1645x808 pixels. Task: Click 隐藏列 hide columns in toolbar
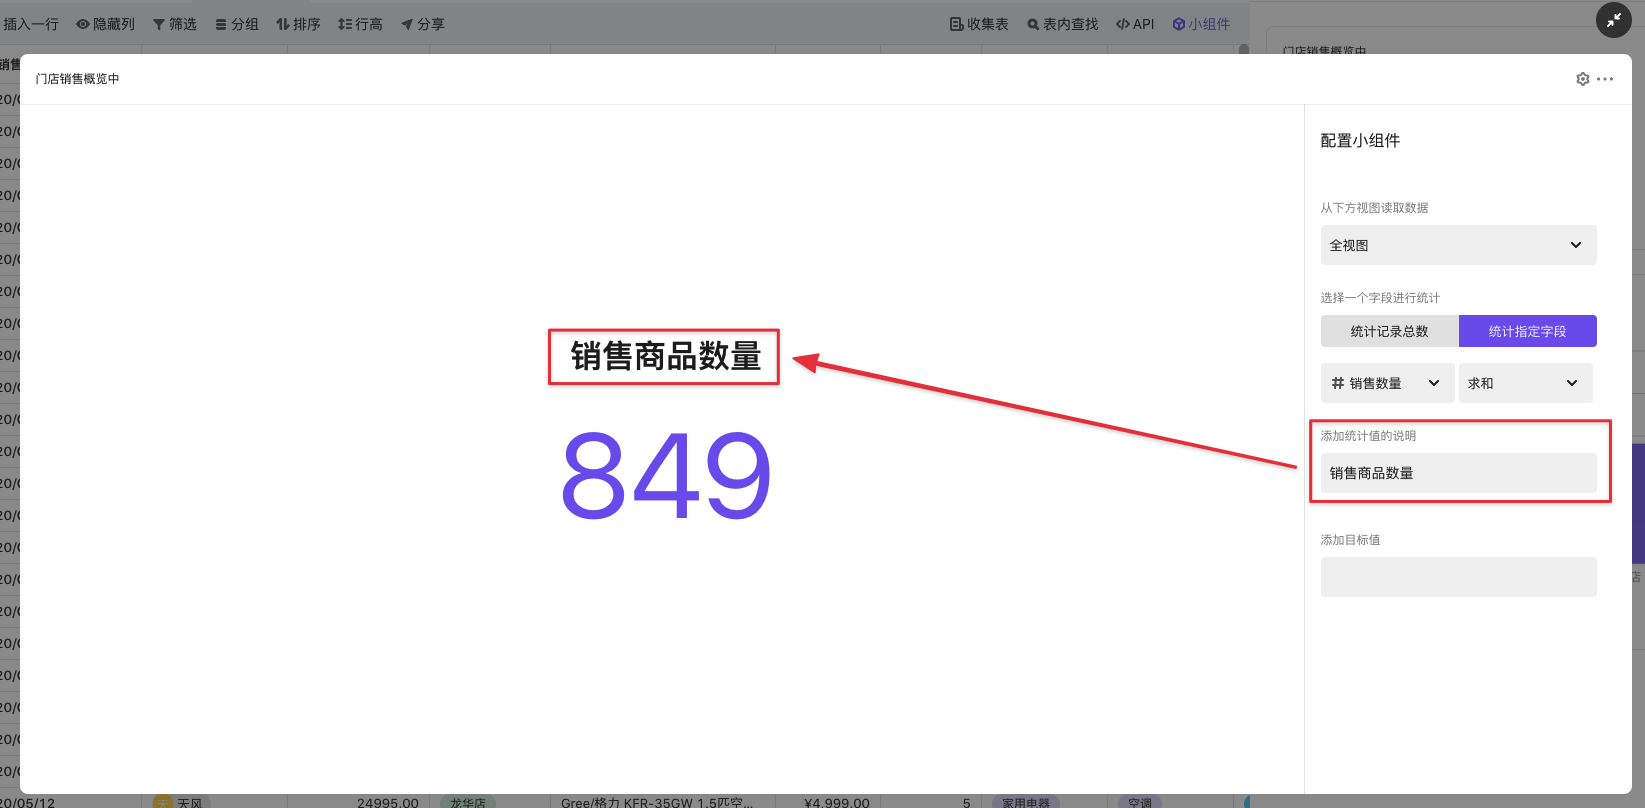click(x=106, y=24)
